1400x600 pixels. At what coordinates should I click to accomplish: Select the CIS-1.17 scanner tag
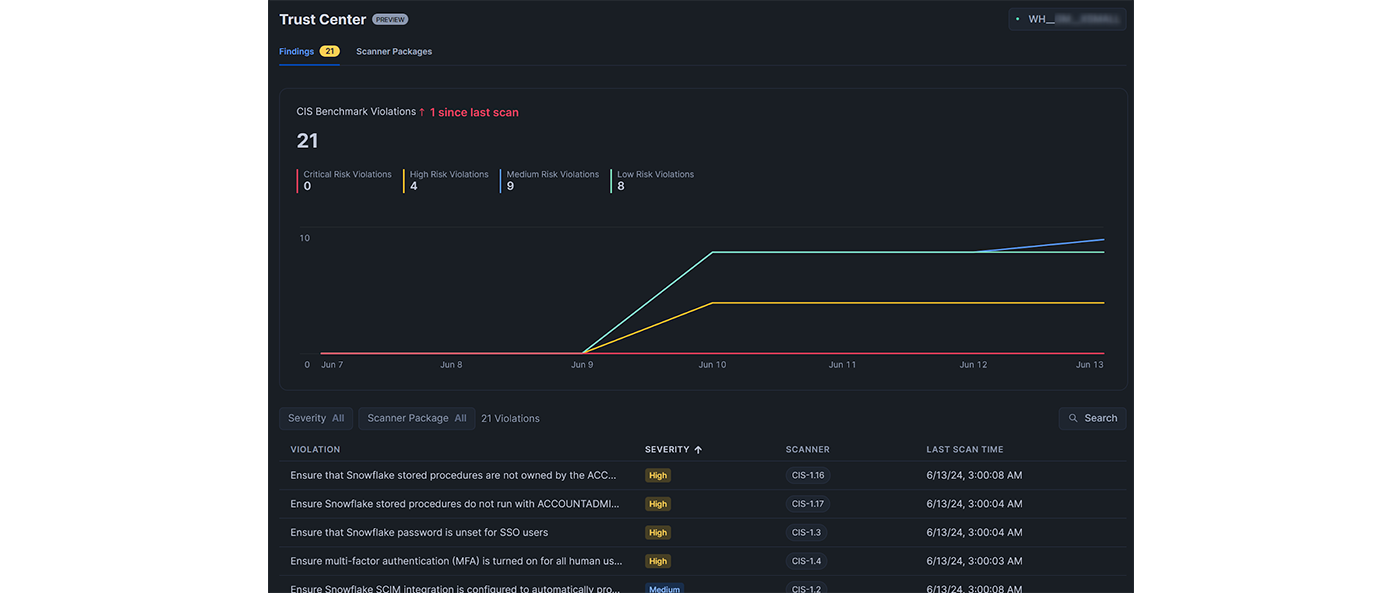coord(807,504)
